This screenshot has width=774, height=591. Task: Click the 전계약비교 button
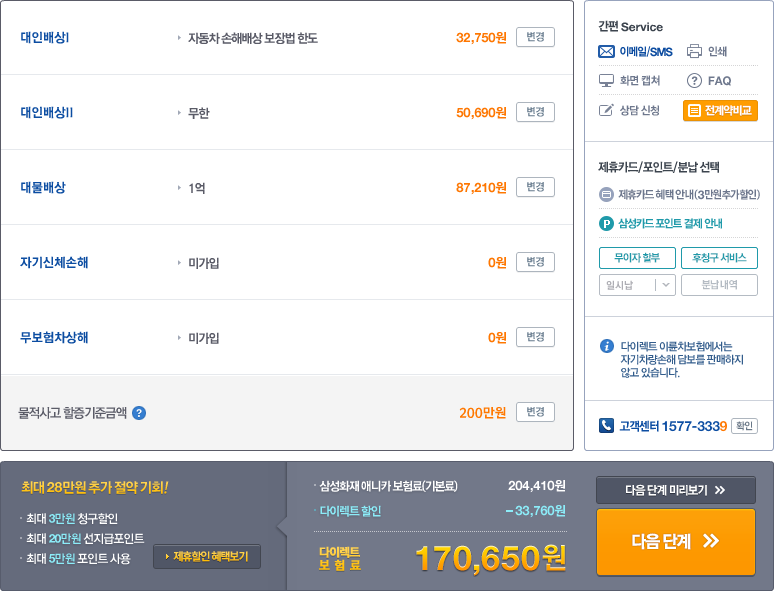click(x=720, y=110)
